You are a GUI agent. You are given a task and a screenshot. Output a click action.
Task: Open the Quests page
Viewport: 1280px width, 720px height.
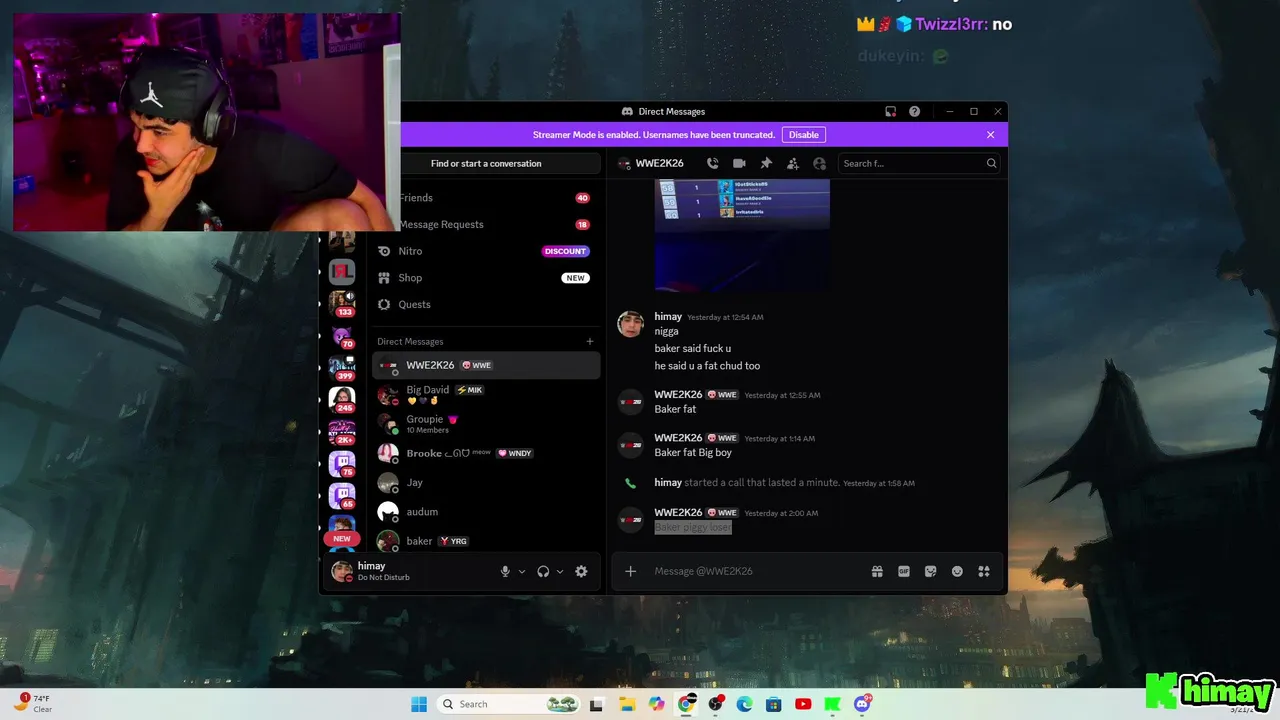[487, 304]
